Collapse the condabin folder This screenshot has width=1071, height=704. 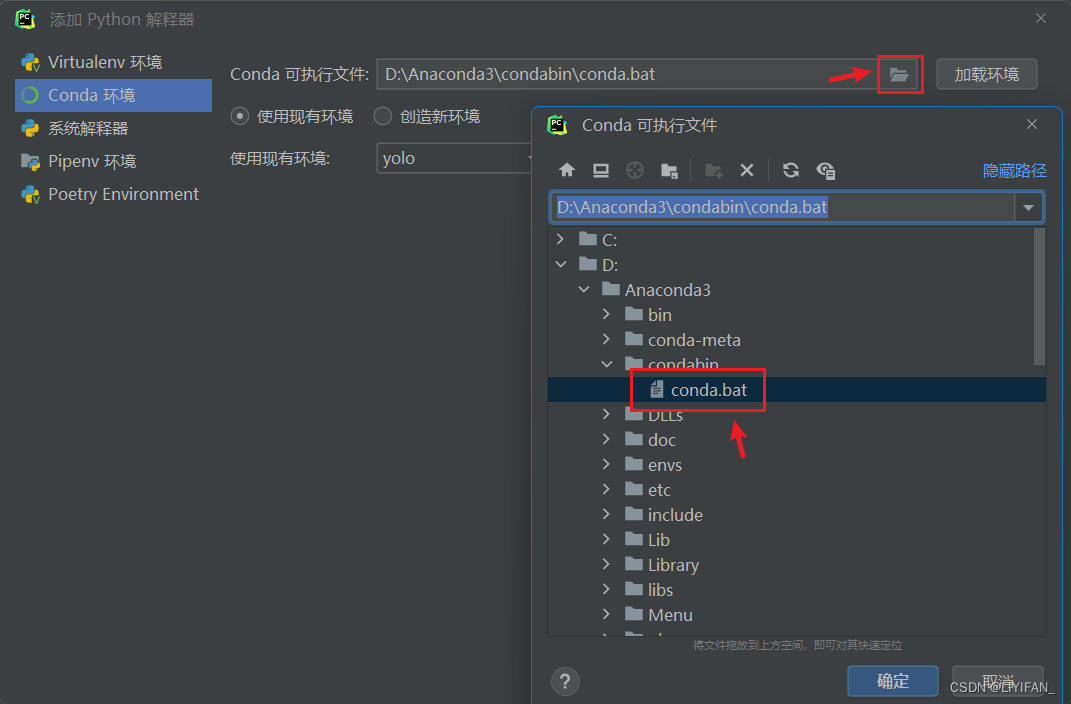coord(607,364)
